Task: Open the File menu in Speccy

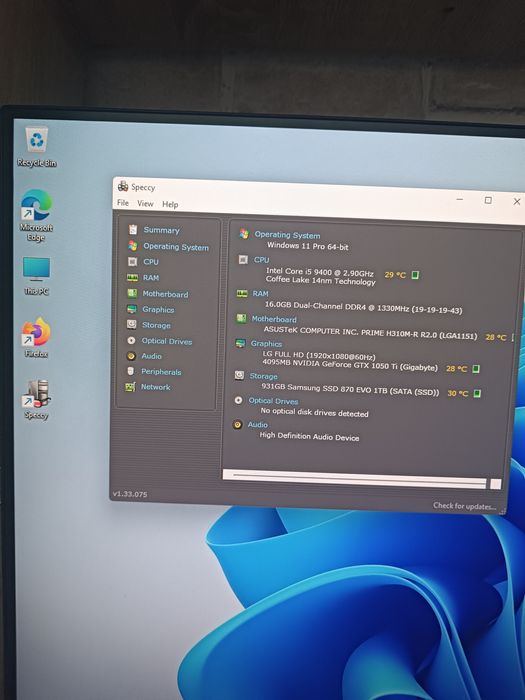Action: (x=123, y=203)
